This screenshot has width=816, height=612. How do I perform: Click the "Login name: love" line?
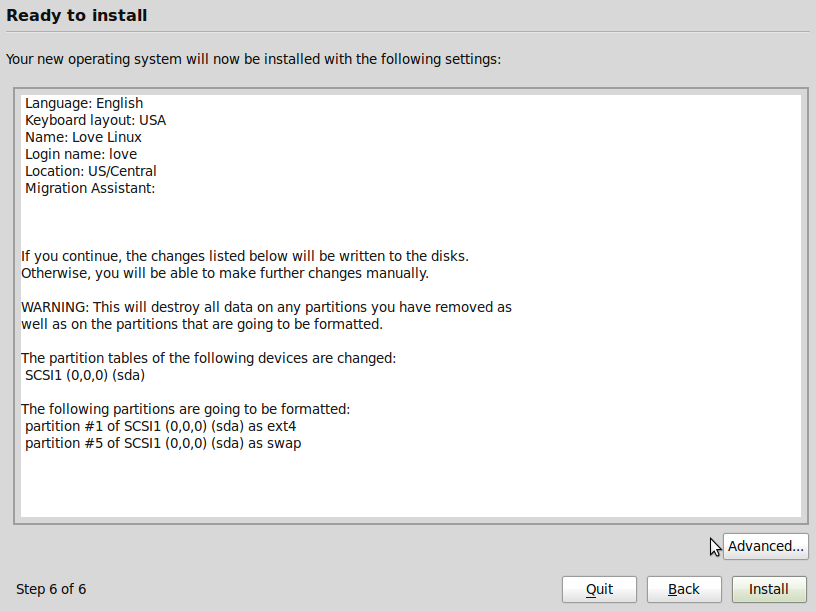coord(81,154)
